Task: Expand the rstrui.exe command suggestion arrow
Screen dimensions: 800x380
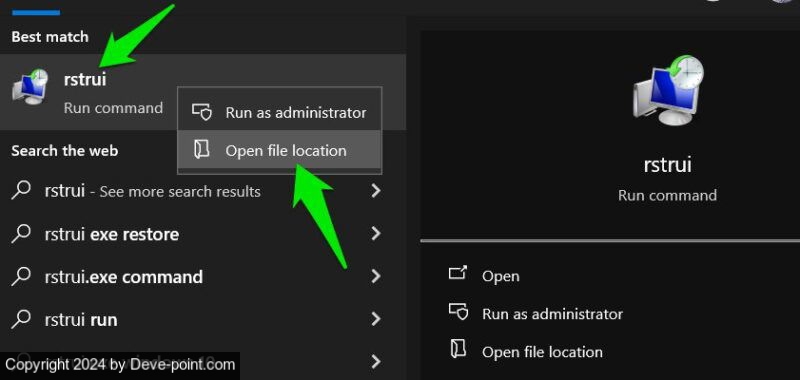Action: click(376, 276)
